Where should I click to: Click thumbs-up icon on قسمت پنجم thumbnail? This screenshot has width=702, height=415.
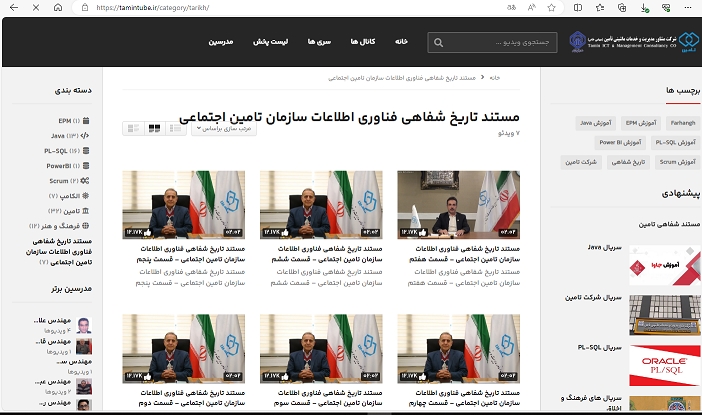tap(147, 232)
